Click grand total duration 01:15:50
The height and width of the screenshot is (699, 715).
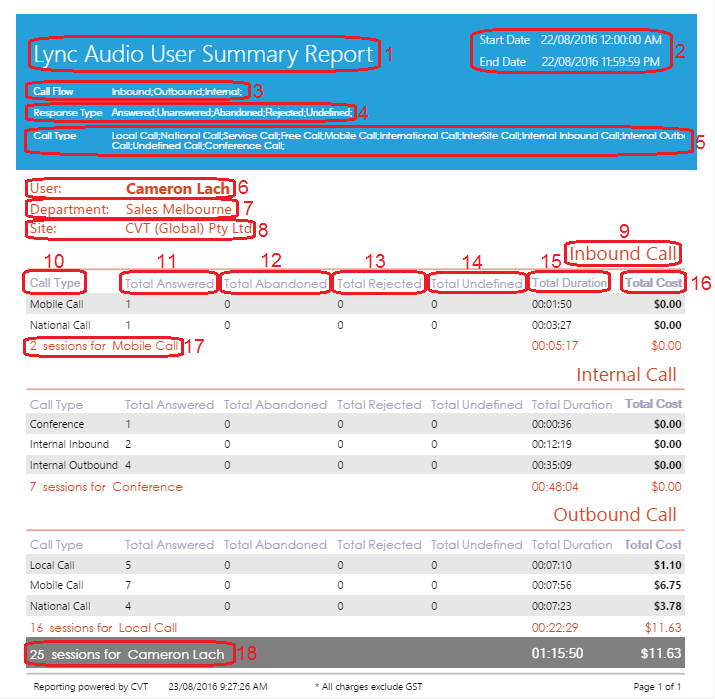pos(557,653)
